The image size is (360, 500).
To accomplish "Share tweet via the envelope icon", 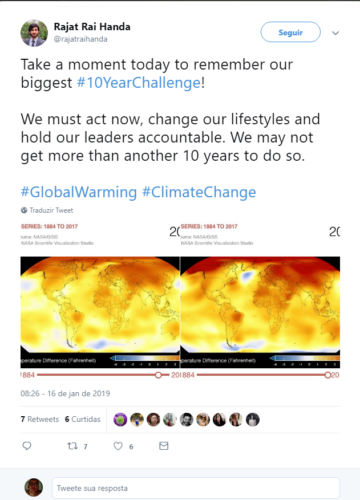I will [164, 446].
